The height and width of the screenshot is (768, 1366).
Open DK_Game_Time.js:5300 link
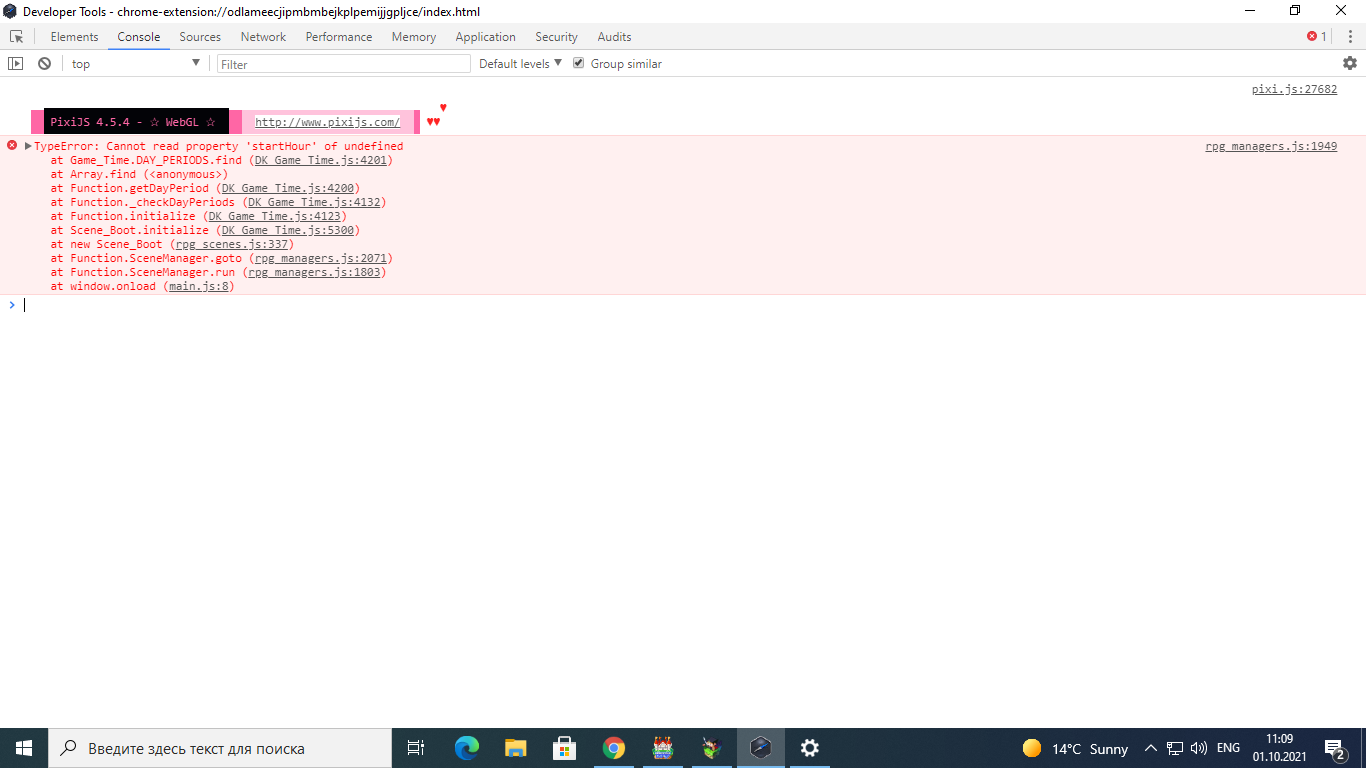(288, 230)
